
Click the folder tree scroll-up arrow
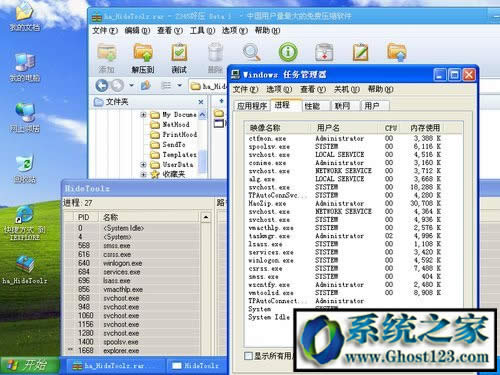pyautogui.click(x=202, y=115)
